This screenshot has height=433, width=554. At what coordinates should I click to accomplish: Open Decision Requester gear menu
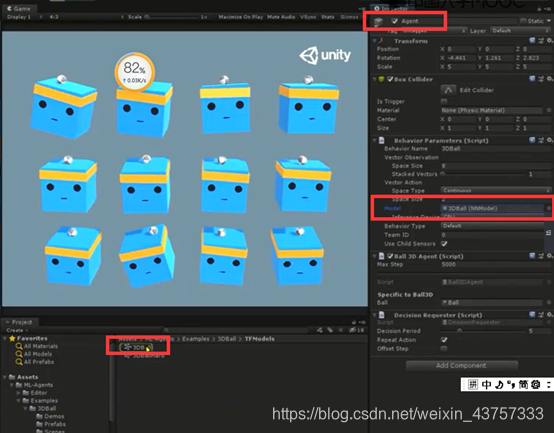pos(549,314)
